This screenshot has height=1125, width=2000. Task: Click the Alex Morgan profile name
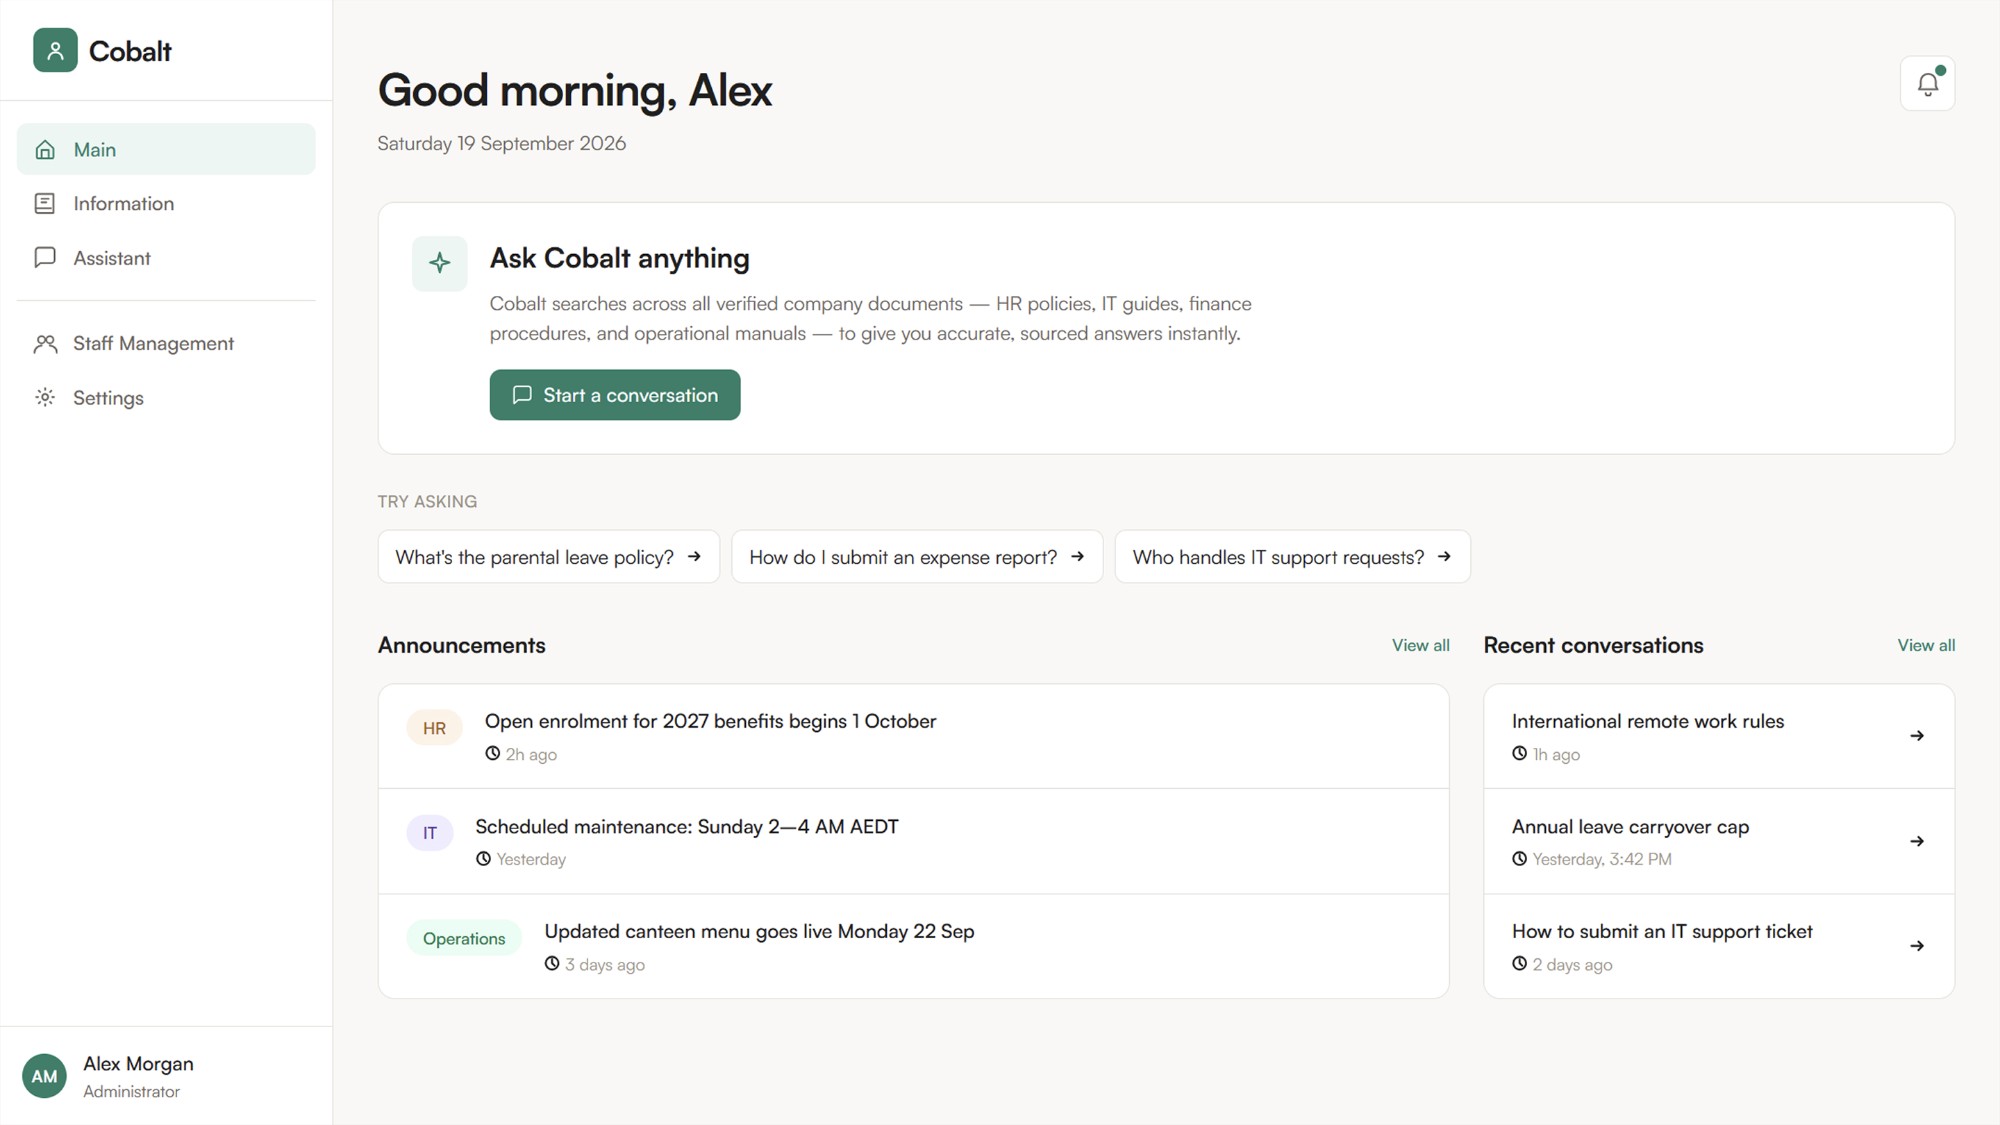point(138,1064)
